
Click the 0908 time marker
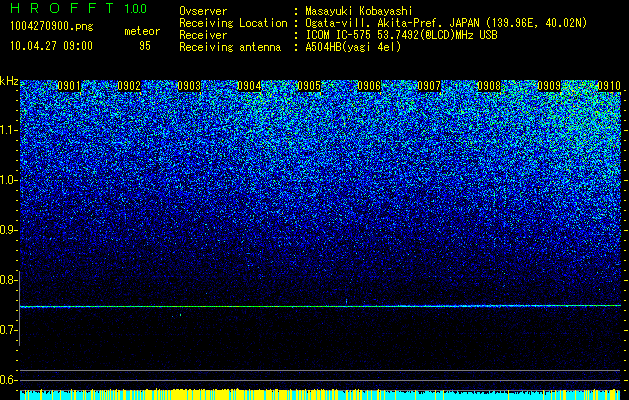[489, 86]
